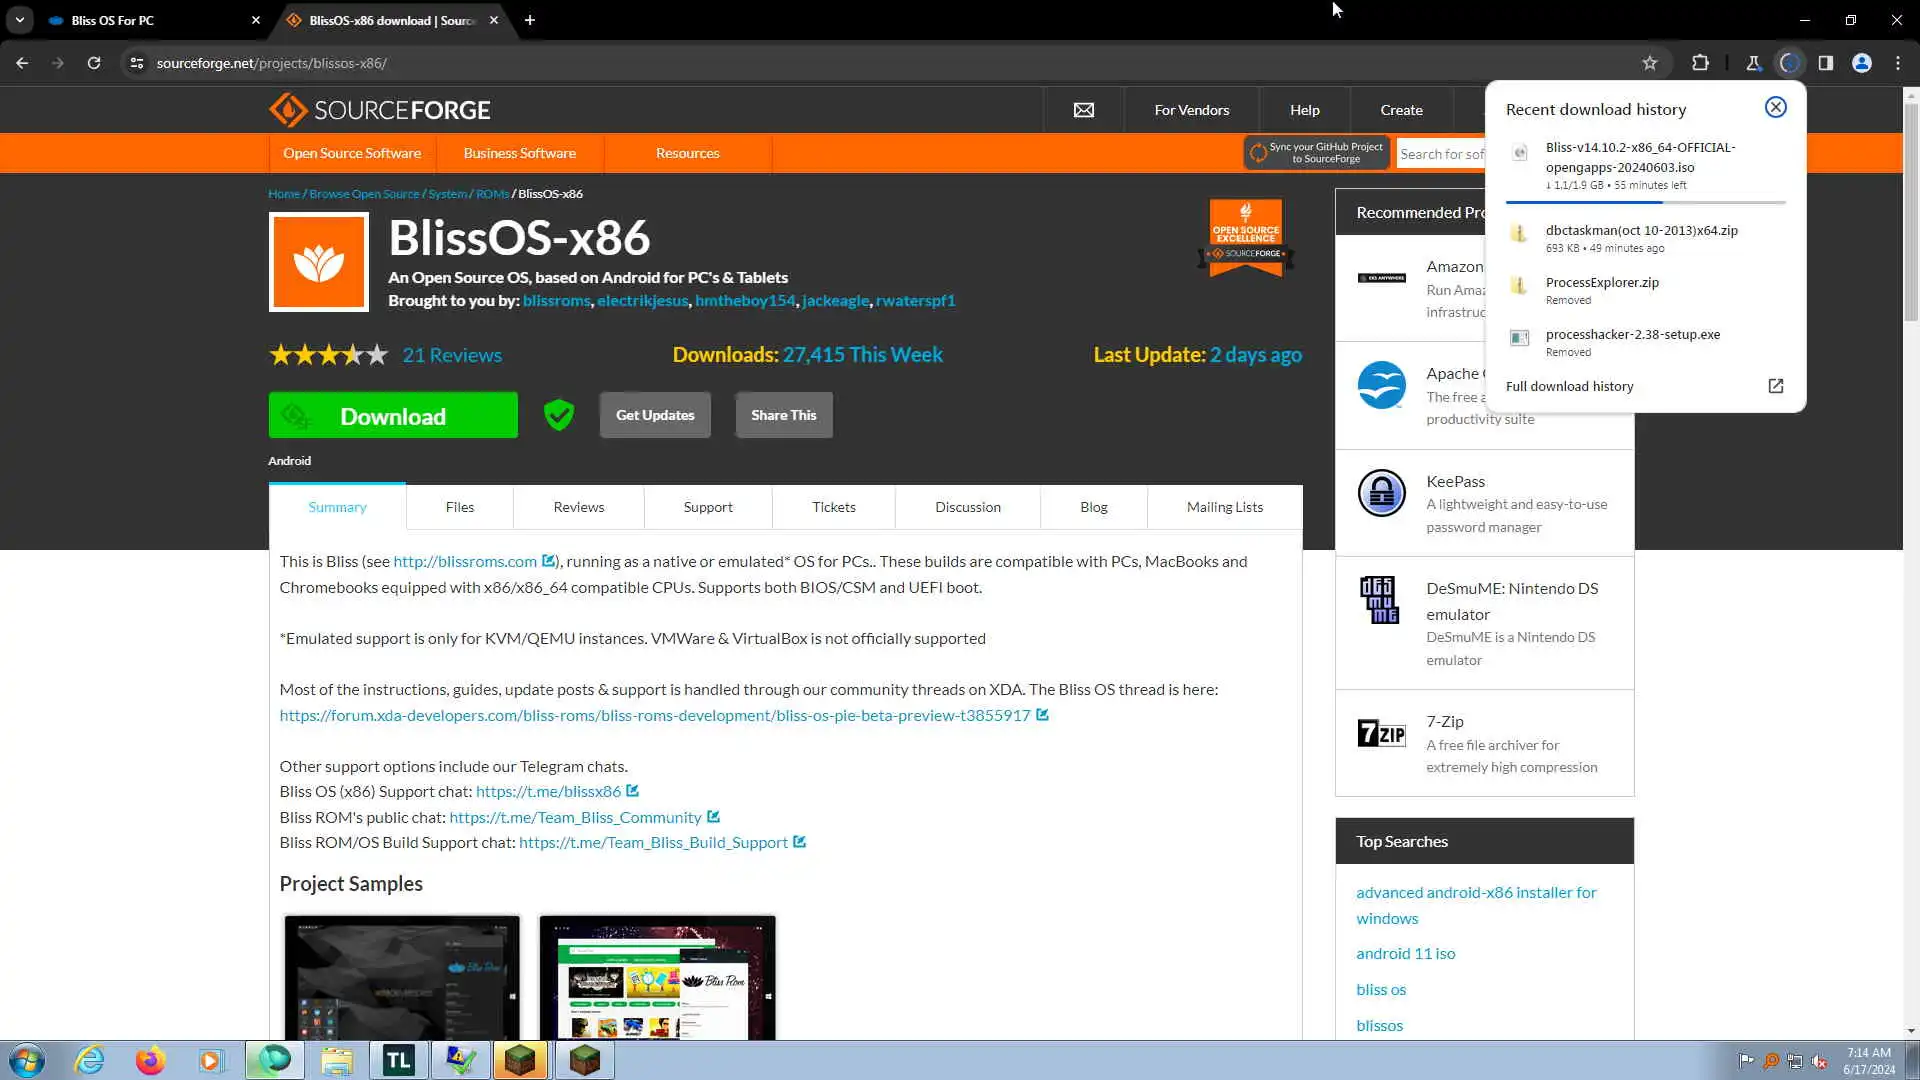Click the Bliss ISO download progress bar
1920x1080 pixels.
[1645, 202]
